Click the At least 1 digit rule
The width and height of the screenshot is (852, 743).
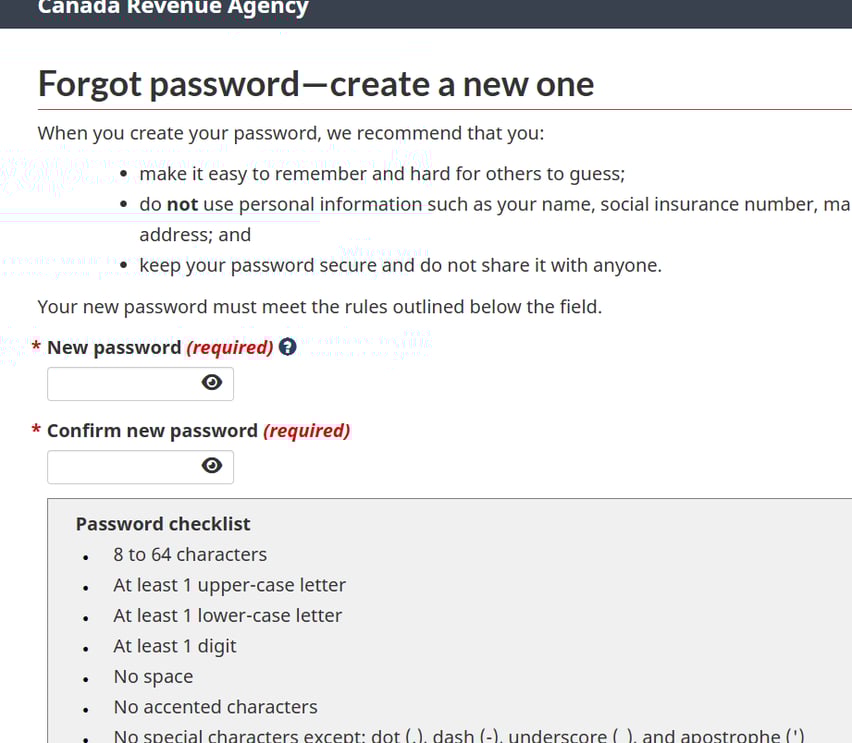point(175,645)
